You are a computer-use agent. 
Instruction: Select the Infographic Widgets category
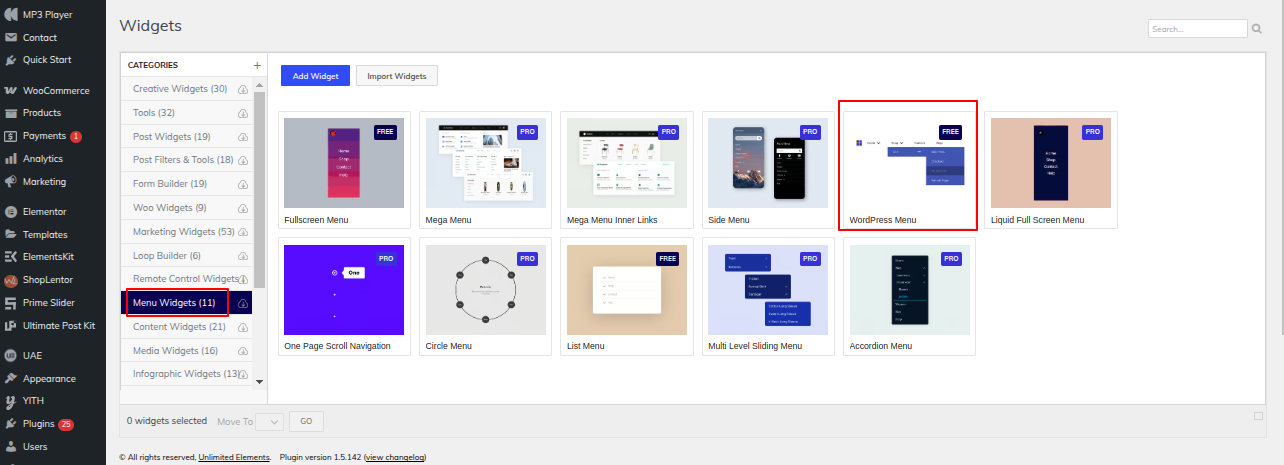pyautogui.click(x=186, y=374)
